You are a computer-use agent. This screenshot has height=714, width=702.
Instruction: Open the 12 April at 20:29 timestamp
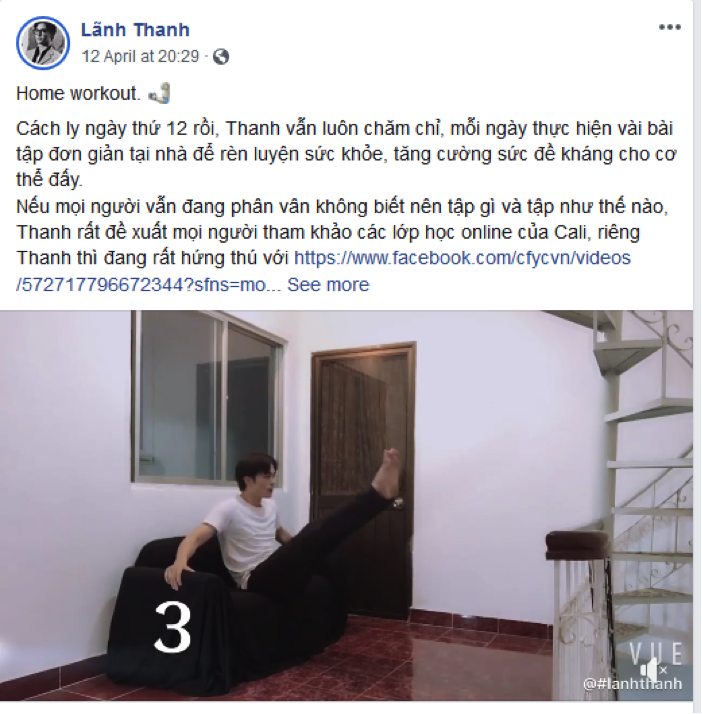tap(140, 56)
